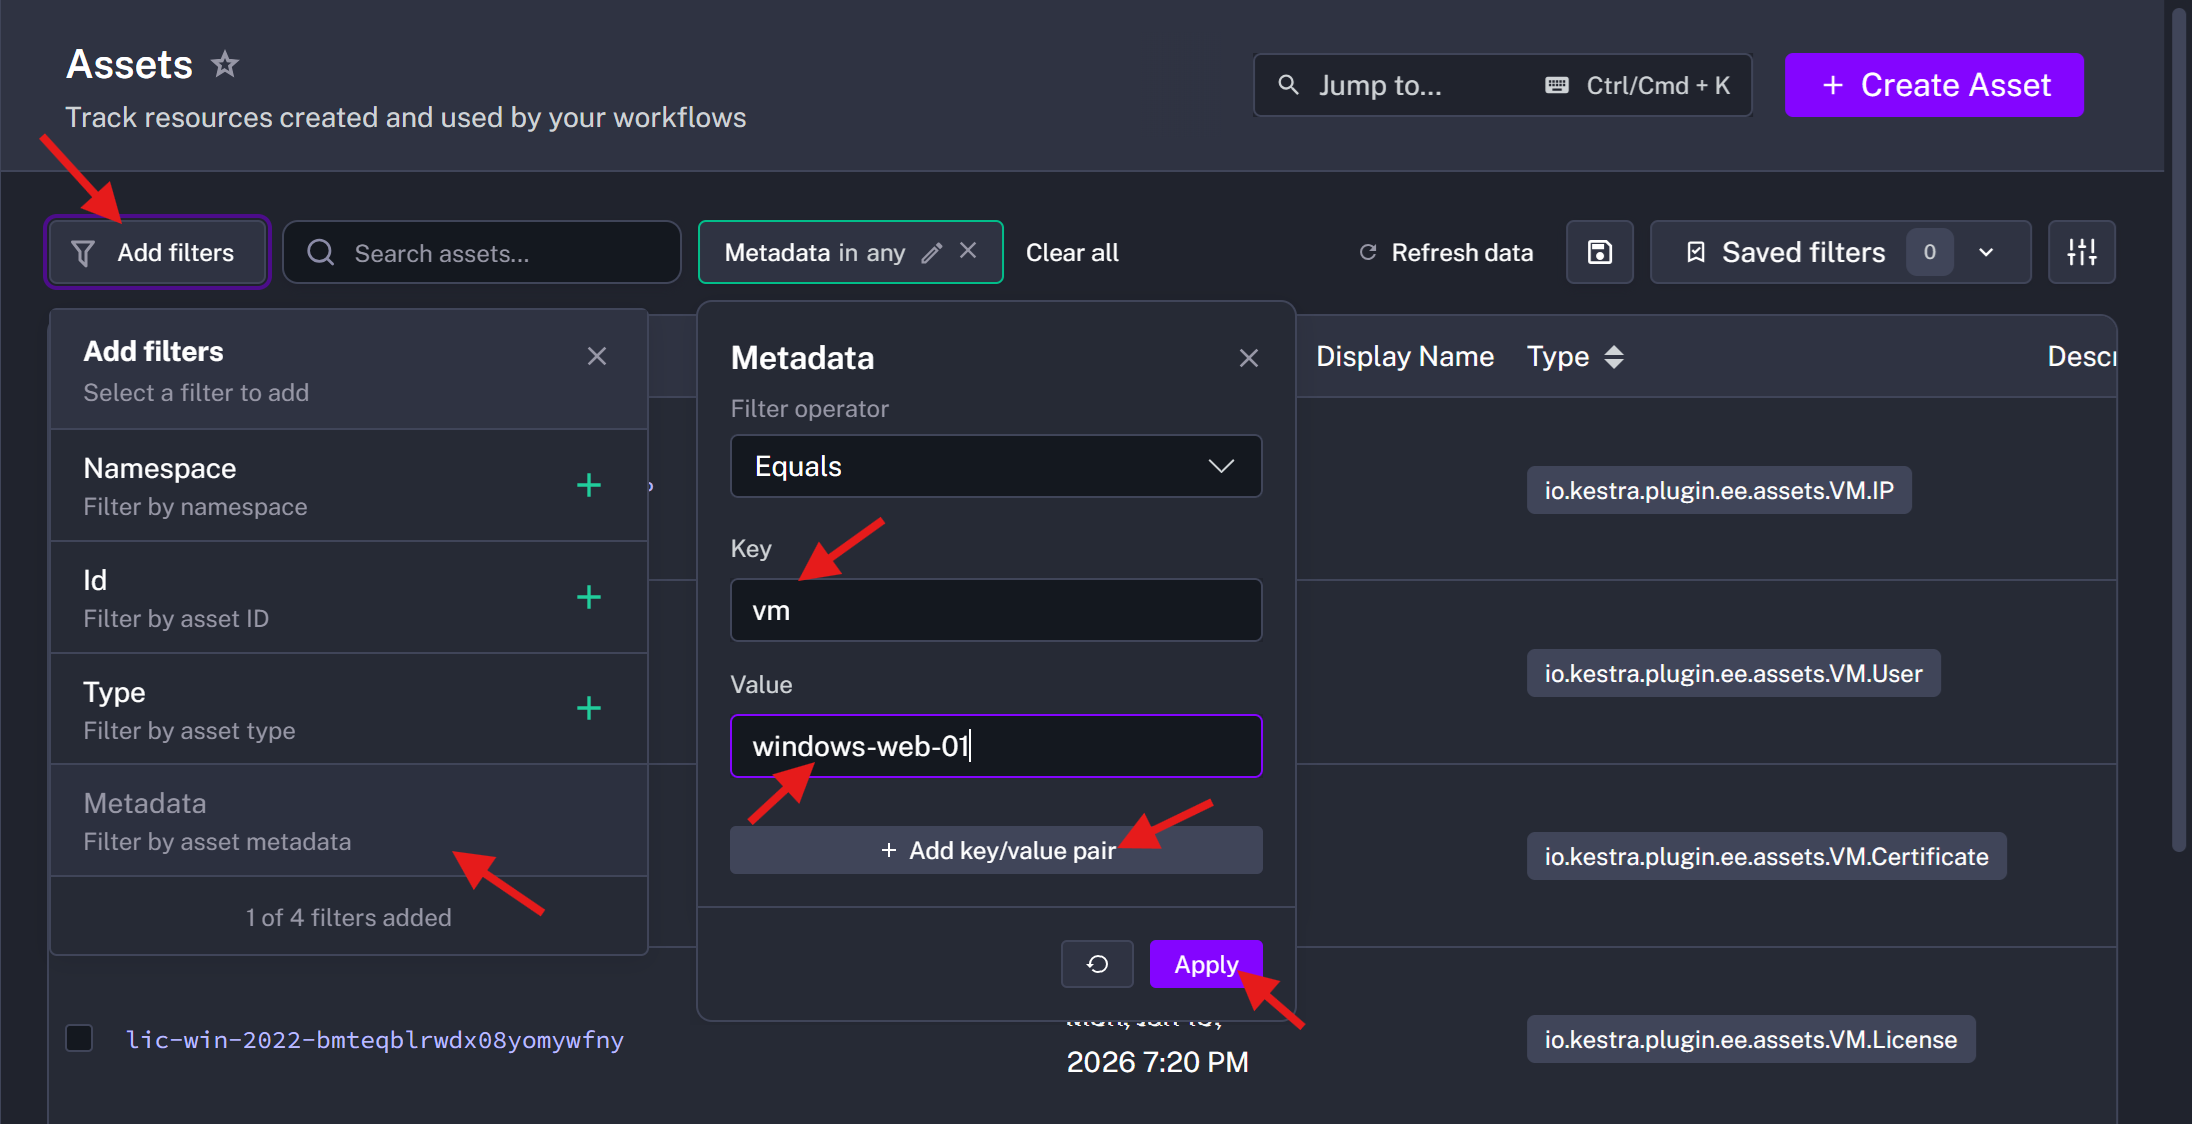Image resolution: width=2192 pixels, height=1124 pixels.
Task: Add a new key/value pair
Action: click(x=995, y=850)
